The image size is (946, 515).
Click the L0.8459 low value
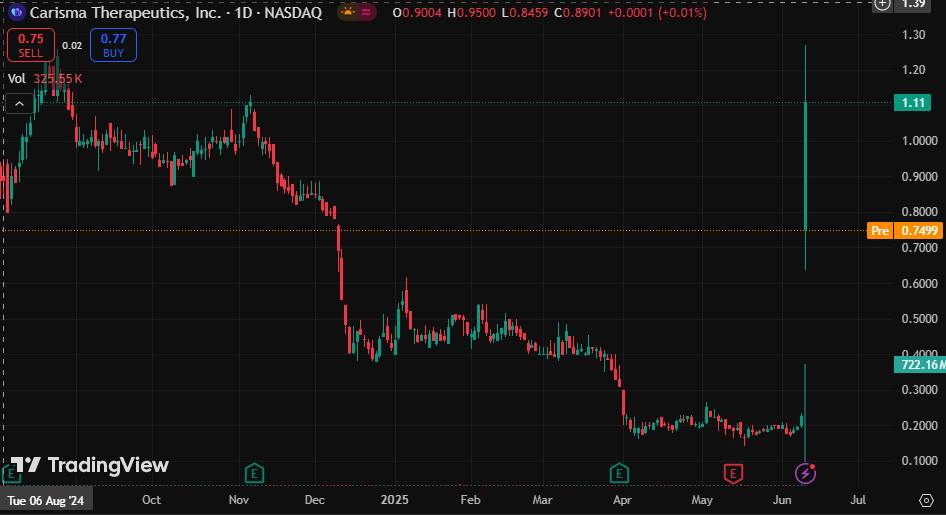(525, 13)
